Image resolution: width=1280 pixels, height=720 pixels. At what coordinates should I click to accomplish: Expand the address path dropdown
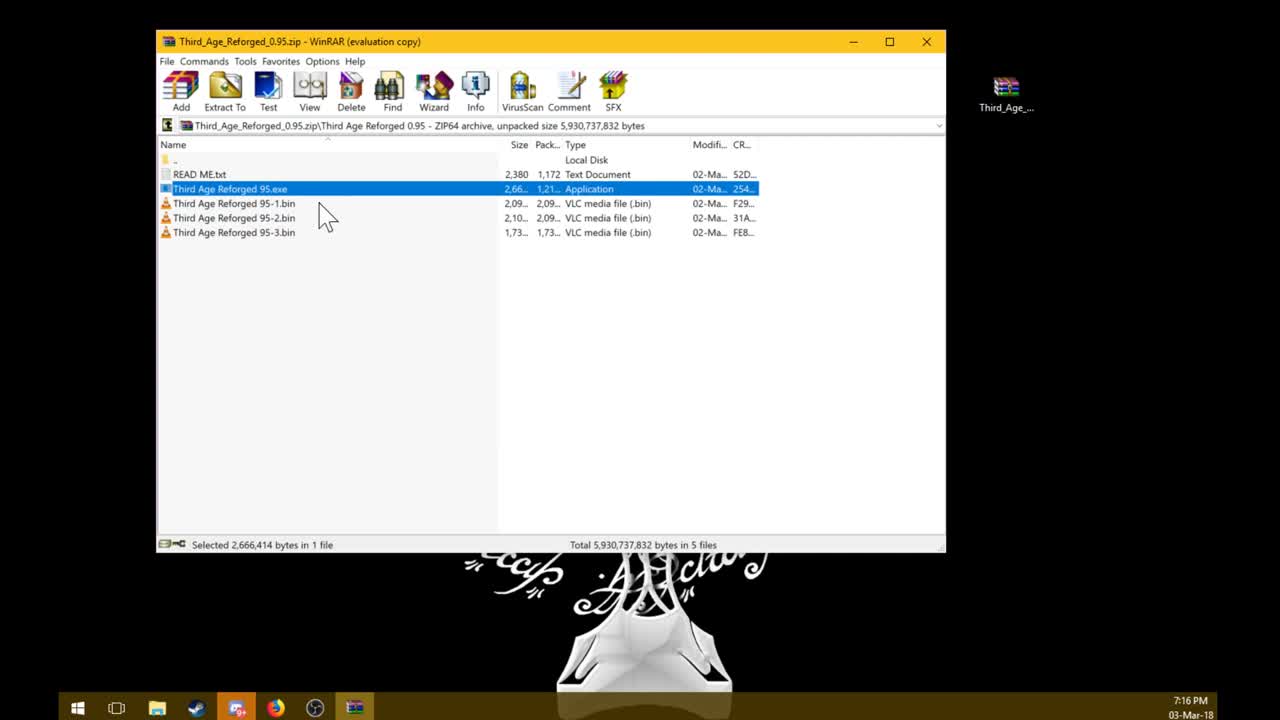point(938,126)
